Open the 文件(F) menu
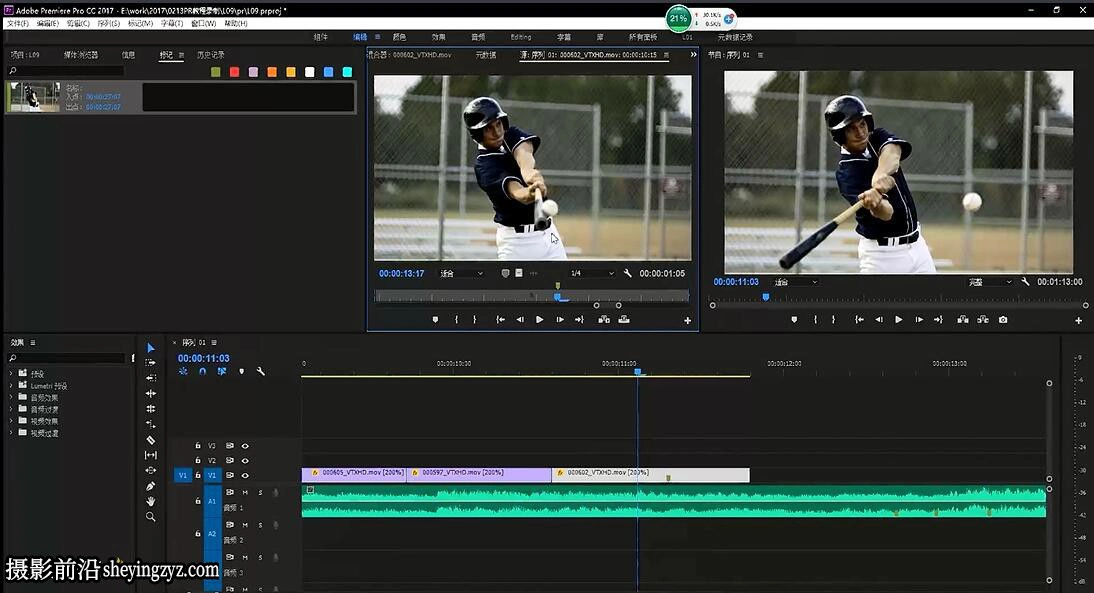 tap(17, 23)
